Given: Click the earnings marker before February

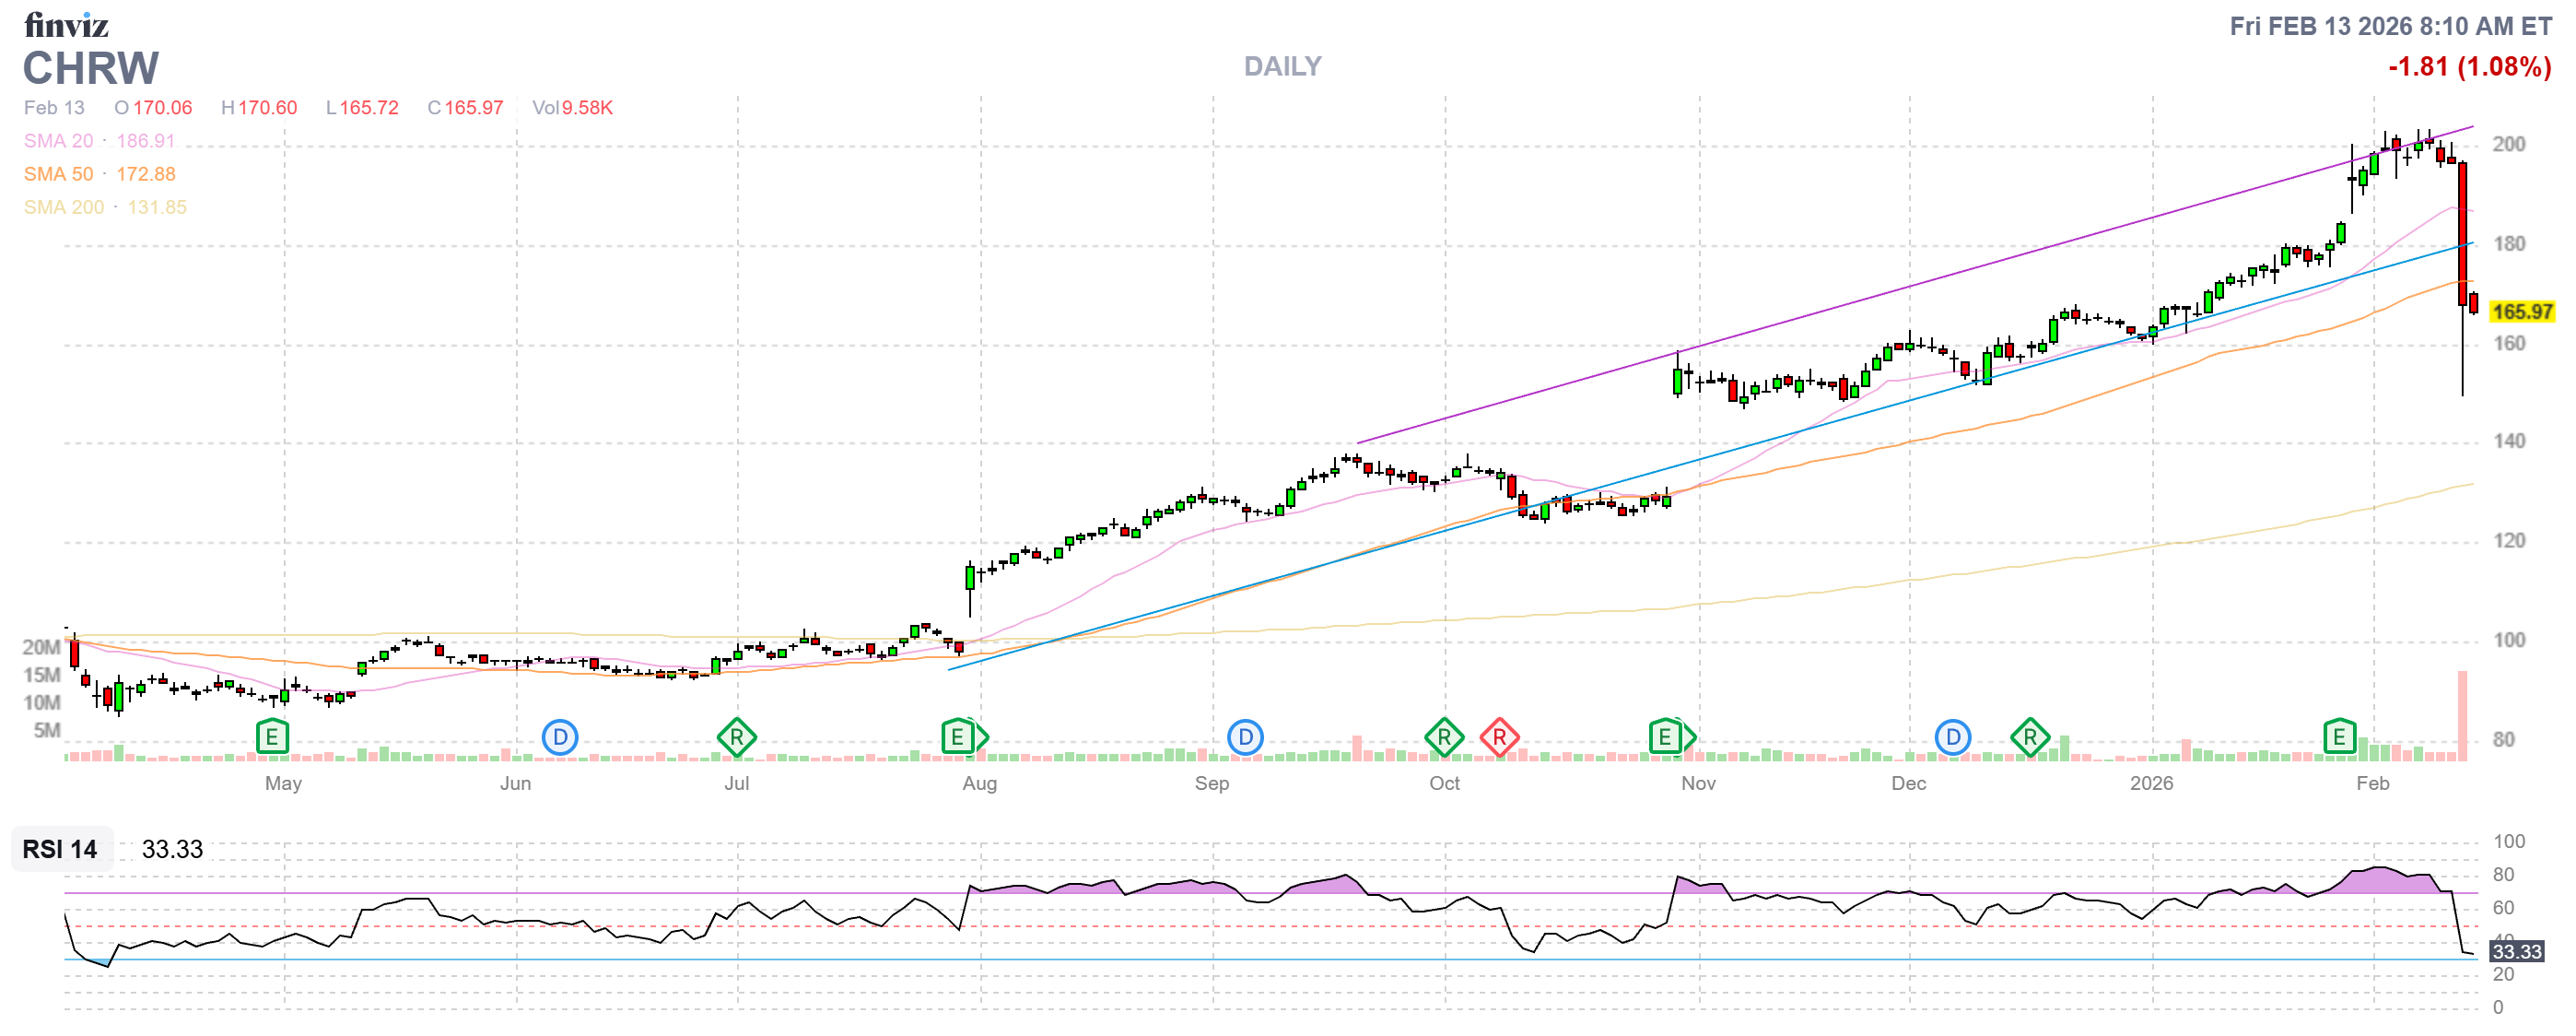Looking at the screenshot, I should pos(2339,737).
